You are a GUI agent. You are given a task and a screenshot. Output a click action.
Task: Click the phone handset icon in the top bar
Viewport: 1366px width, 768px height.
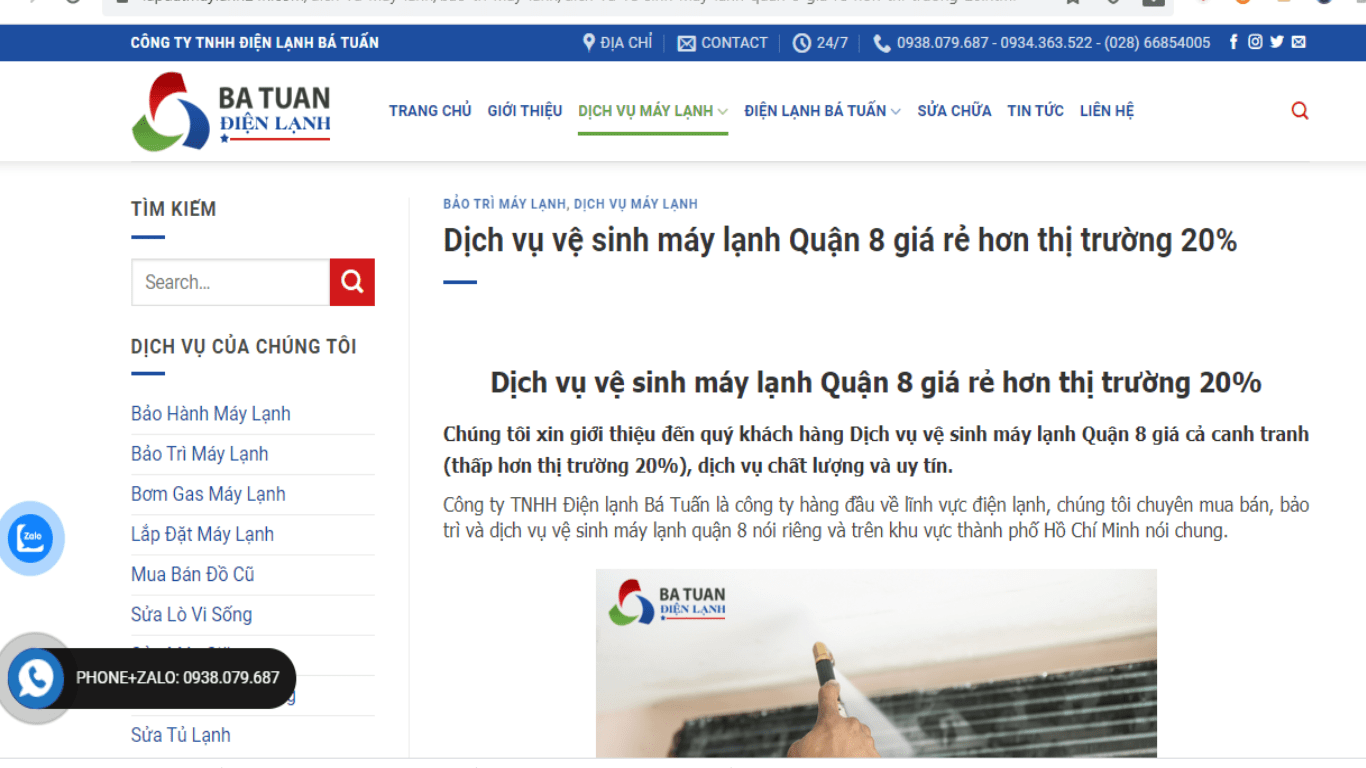[881, 43]
